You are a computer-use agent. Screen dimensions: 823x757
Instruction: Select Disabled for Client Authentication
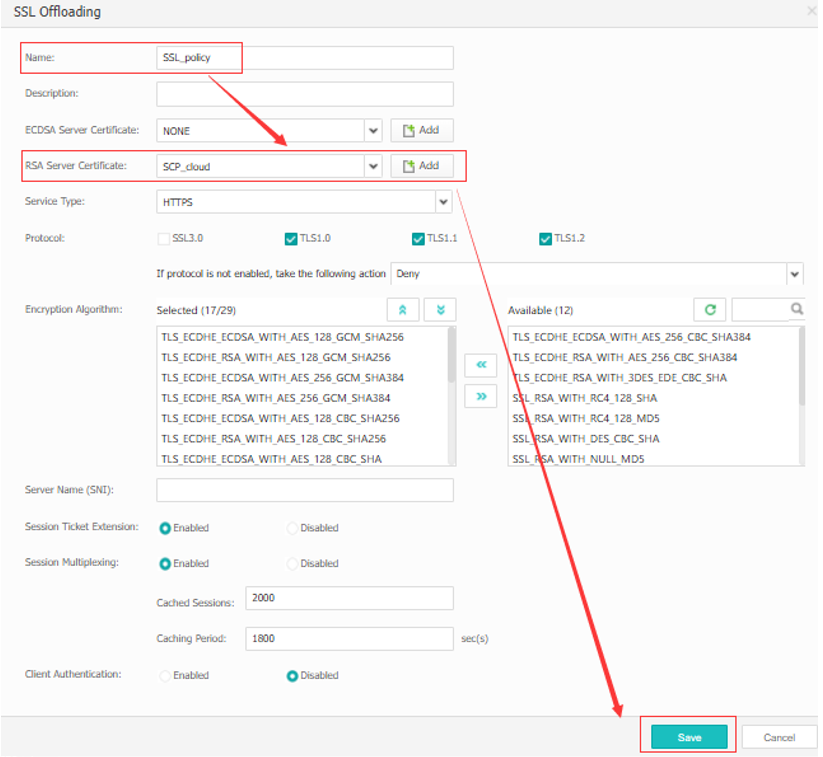pos(292,676)
